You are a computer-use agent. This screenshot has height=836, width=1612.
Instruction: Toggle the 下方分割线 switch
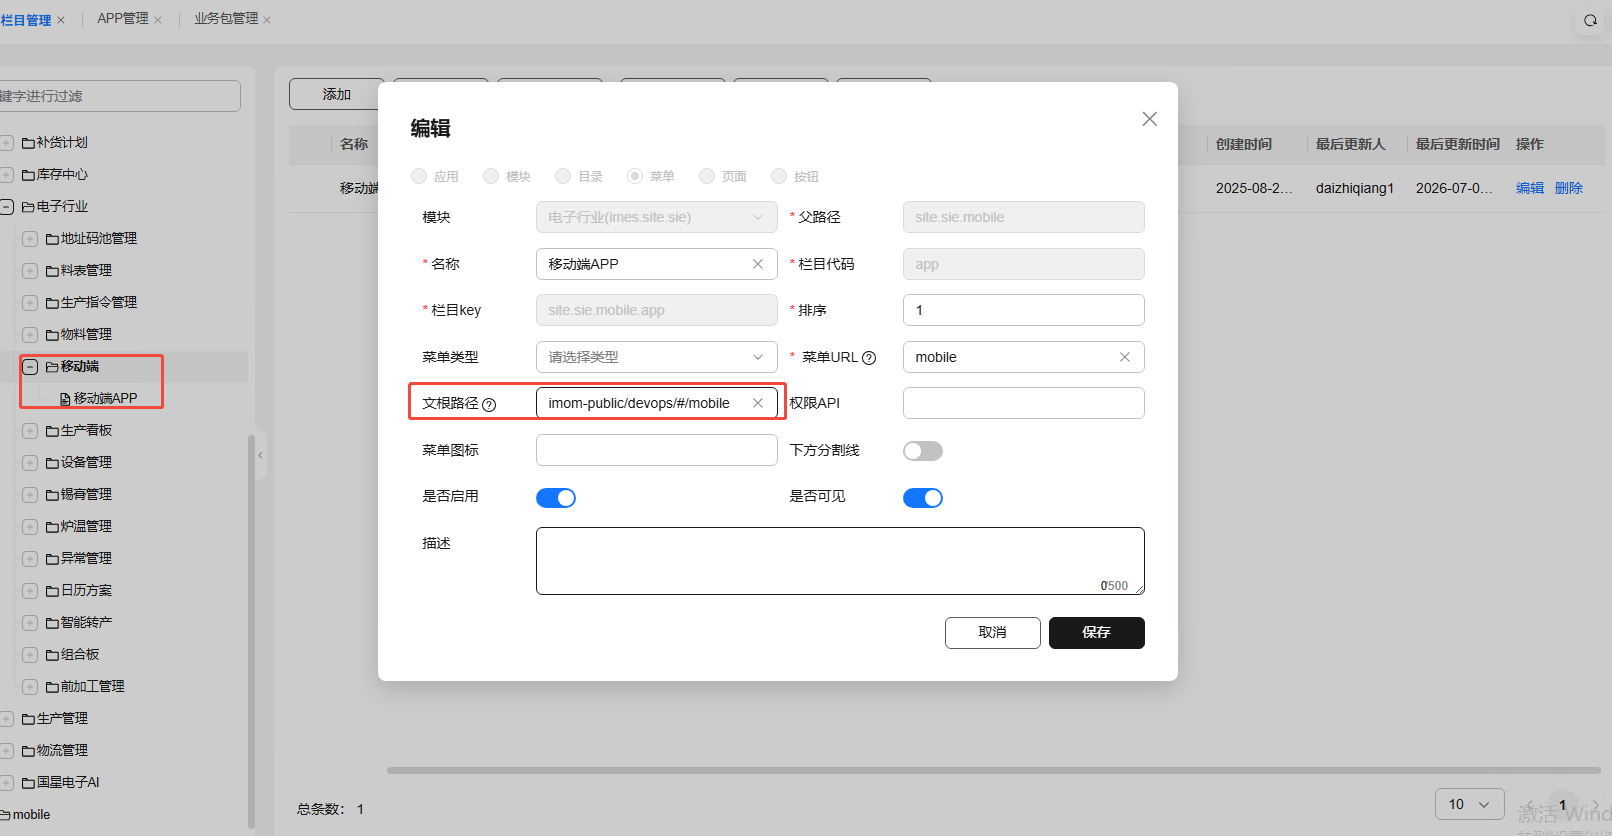923,451
